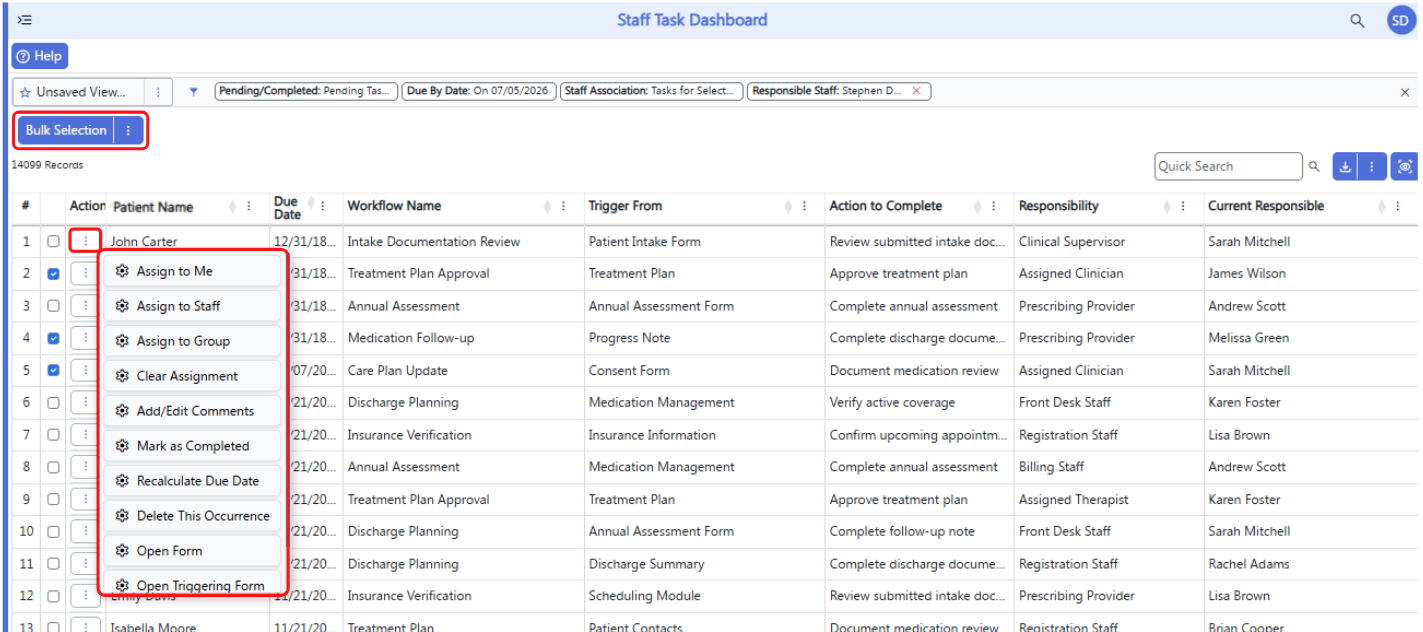Sort by Patient Name column arrows

233,207
